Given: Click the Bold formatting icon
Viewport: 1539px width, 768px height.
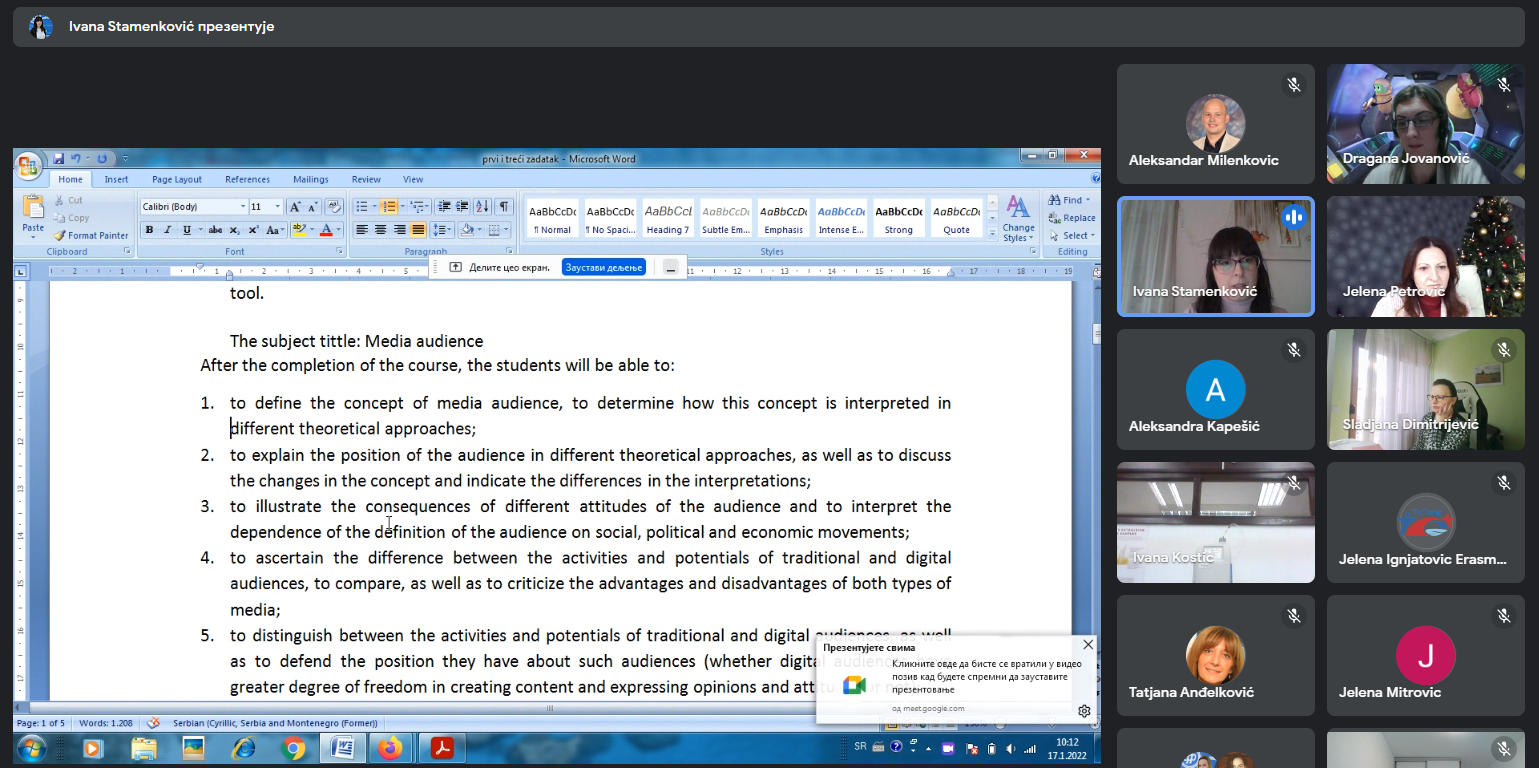Looking at the screenshot, I should point(150,230).
